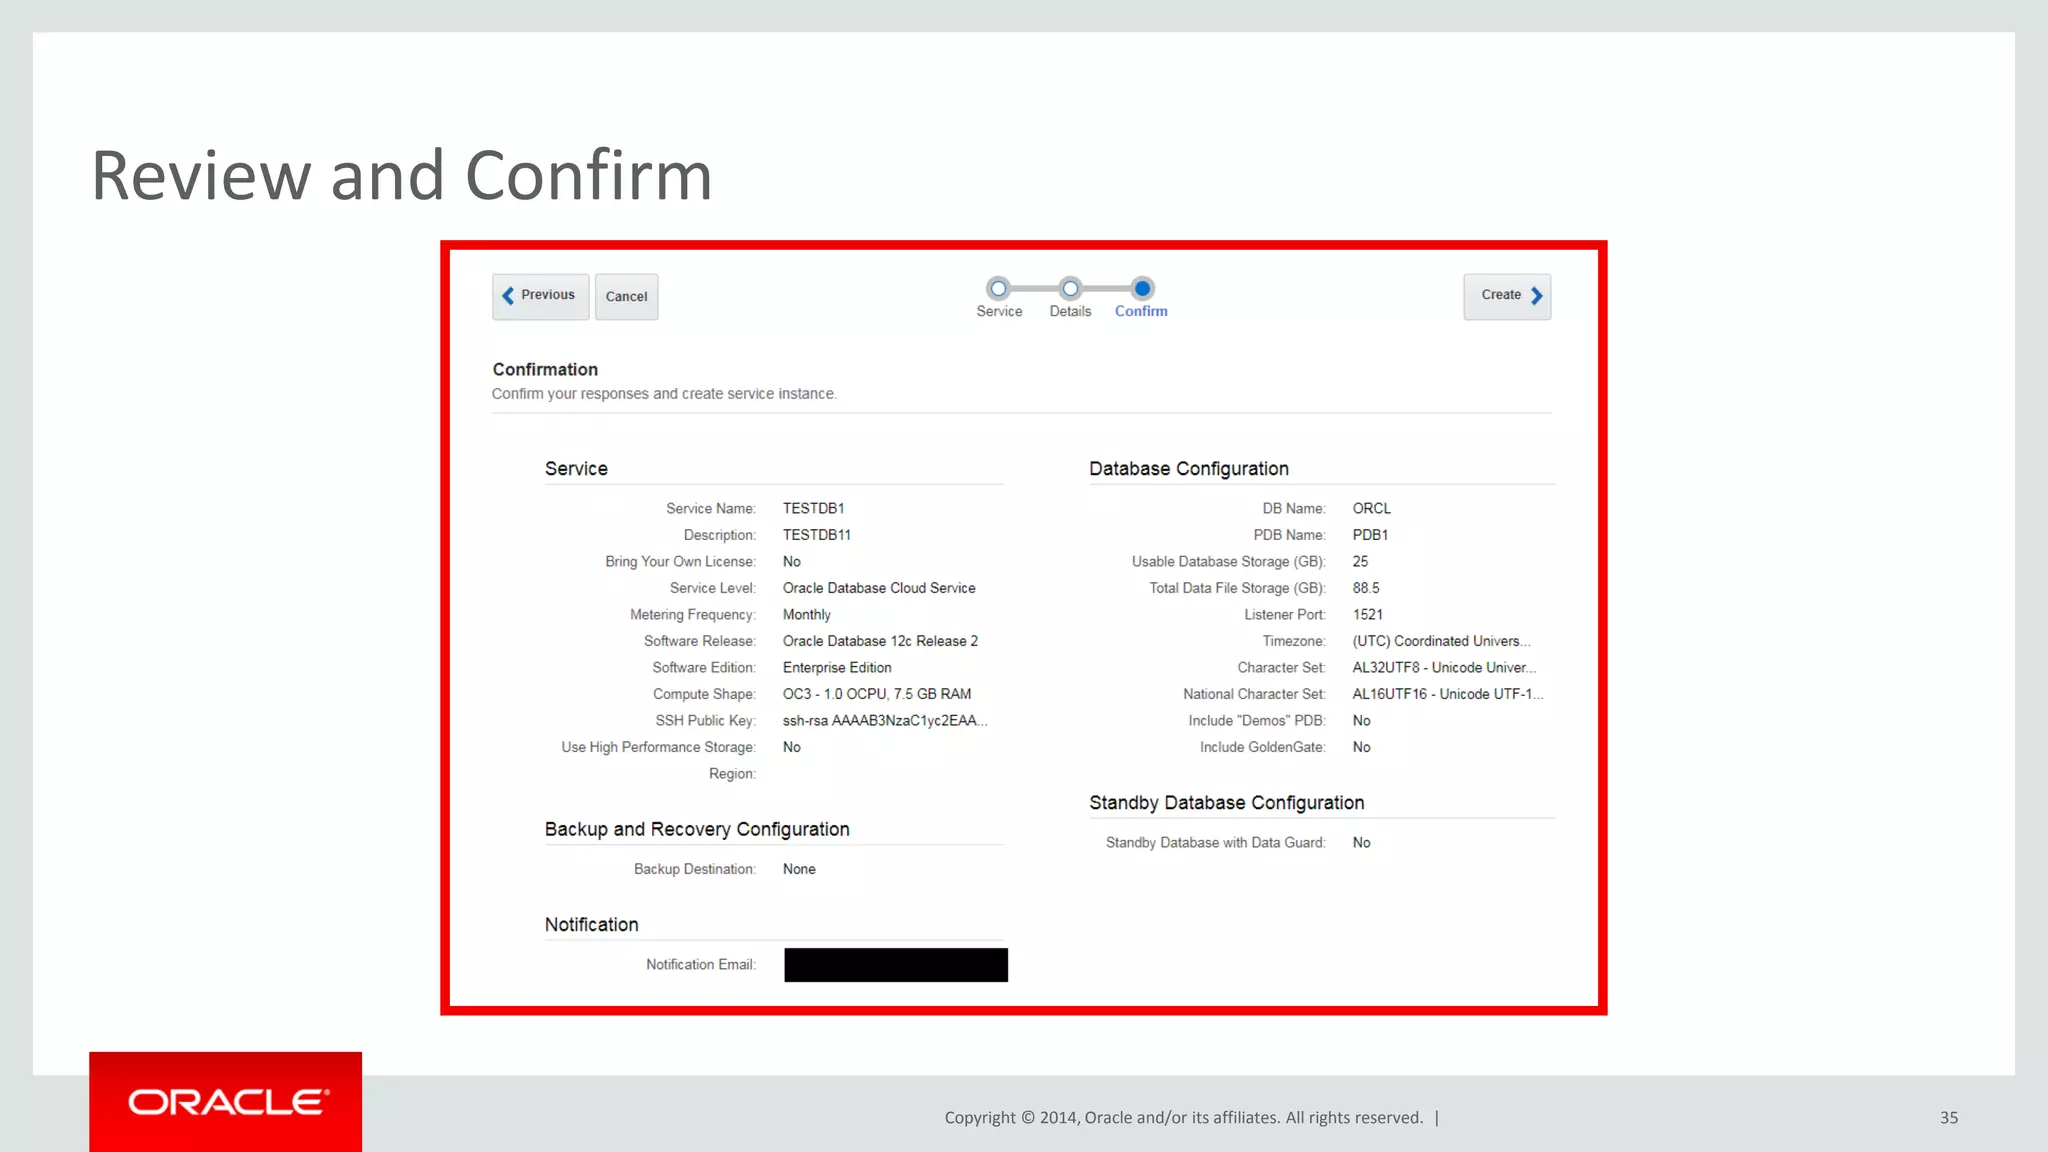
Task: Click the slide number 35
Action: [1949, 1118]
